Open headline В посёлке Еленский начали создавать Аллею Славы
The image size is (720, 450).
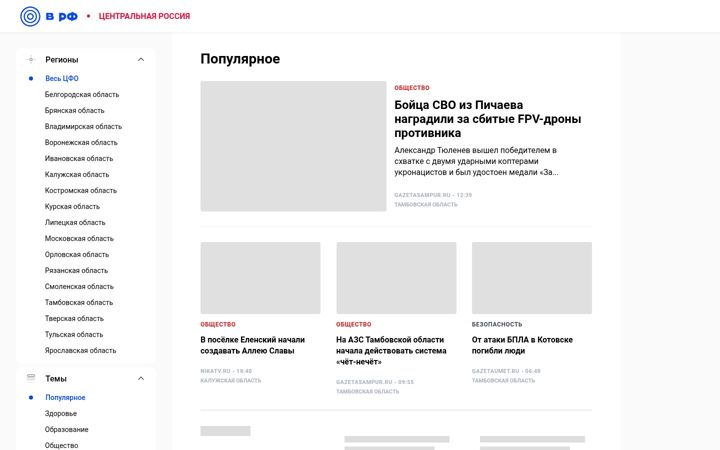253,345
